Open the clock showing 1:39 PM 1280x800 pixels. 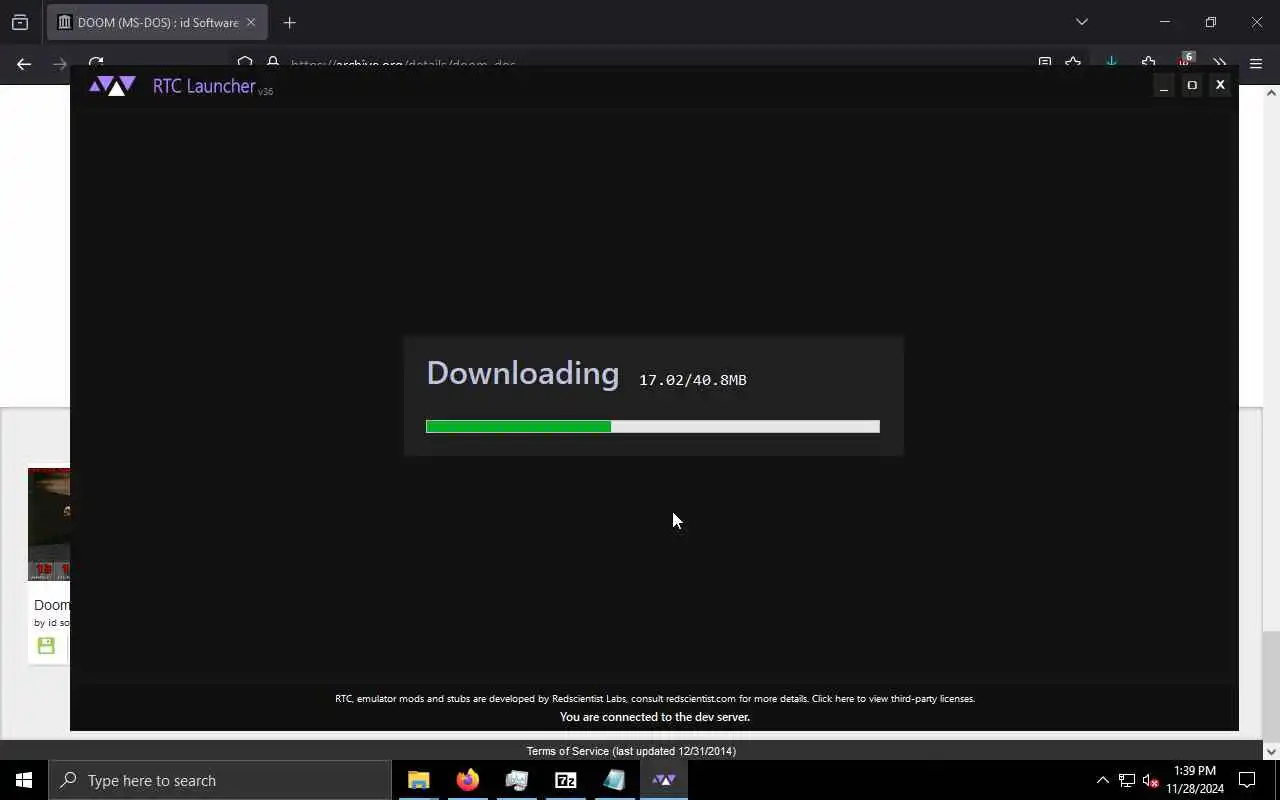point(1195,780)
